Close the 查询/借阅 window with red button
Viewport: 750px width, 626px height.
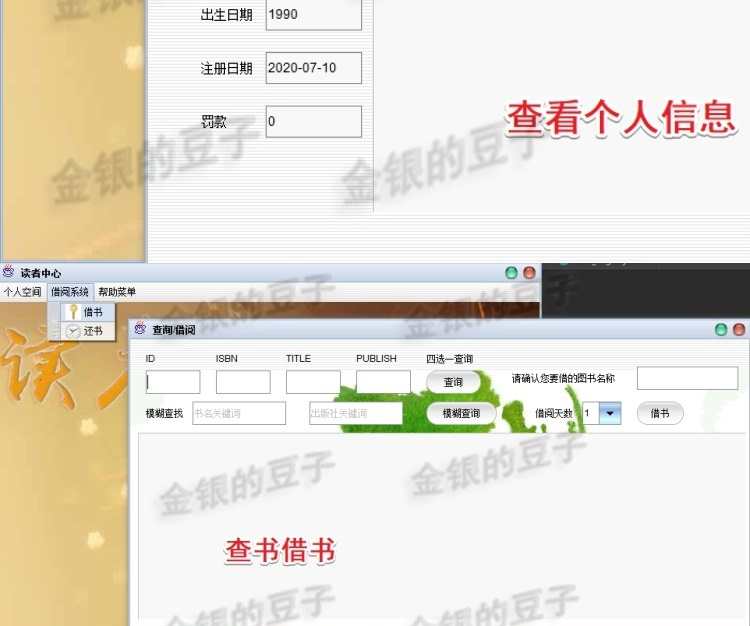(739, 329)
